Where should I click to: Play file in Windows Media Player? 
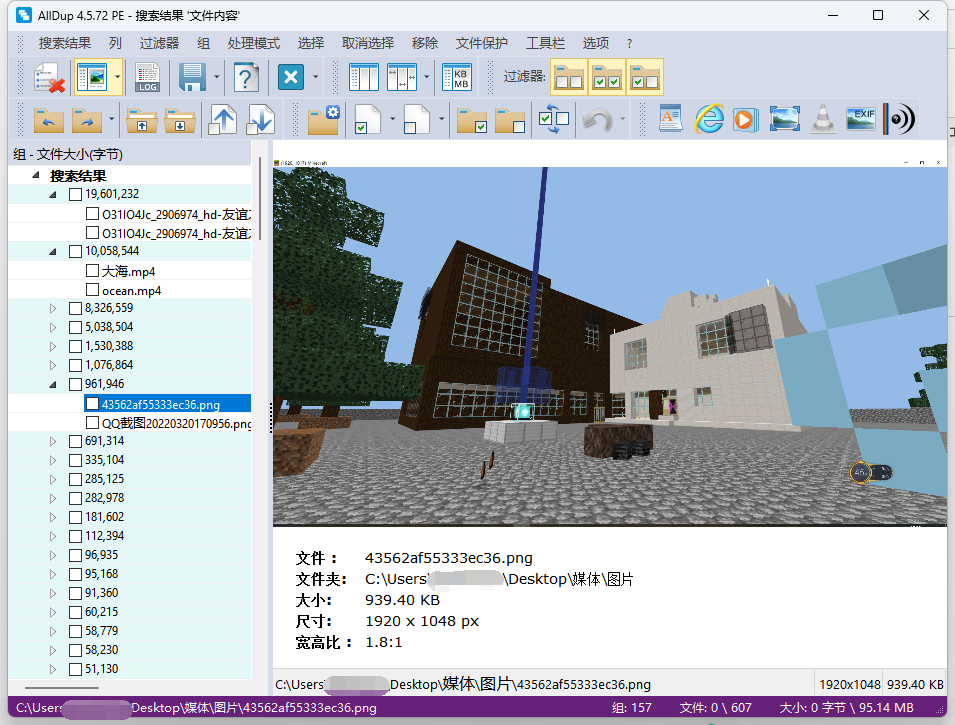pos(745,118)
